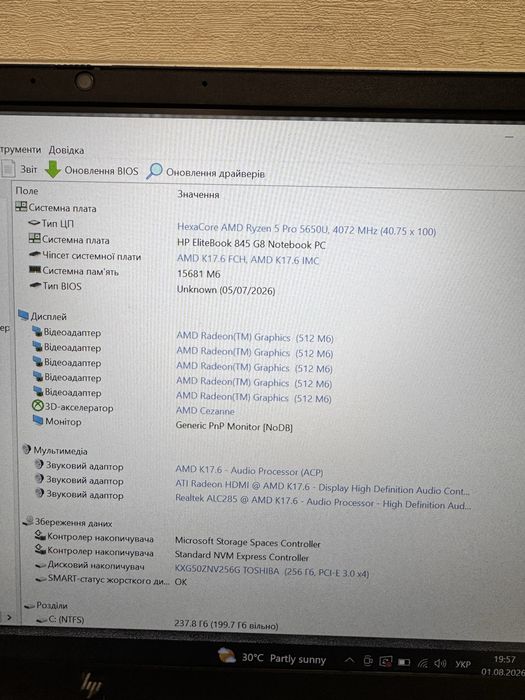Click the Системна плата group icon
525x700 pixels.
(21, 207)
